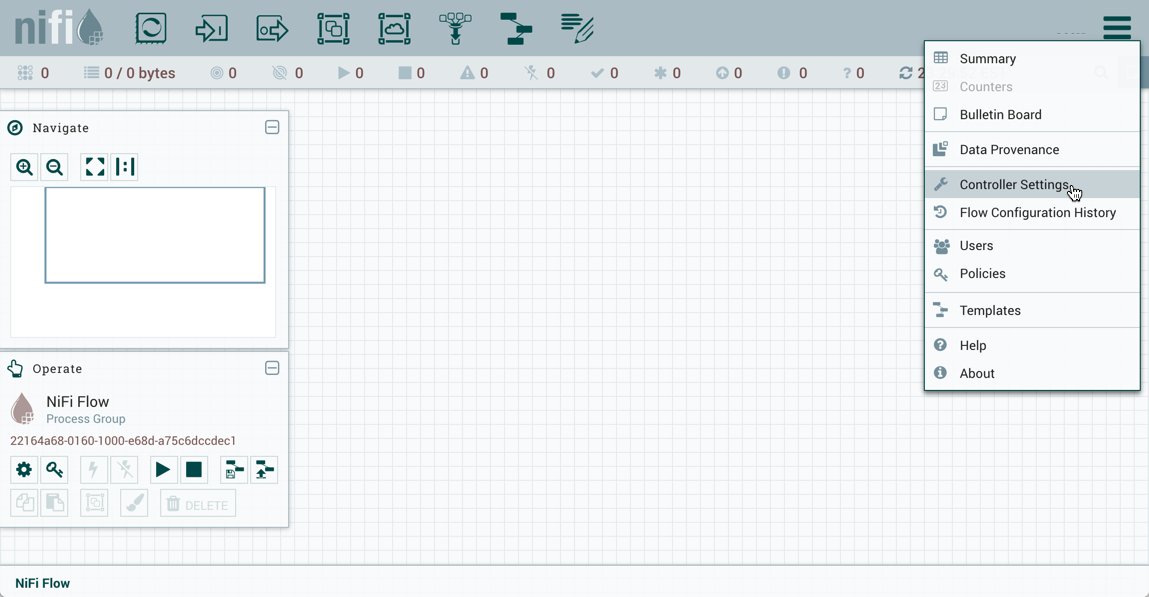The height and width of the screenshot is (597, 1149).
Task: Click the NiFi Flow breadcrumb link
Action: pyautogui.click(x=43, y=583)
